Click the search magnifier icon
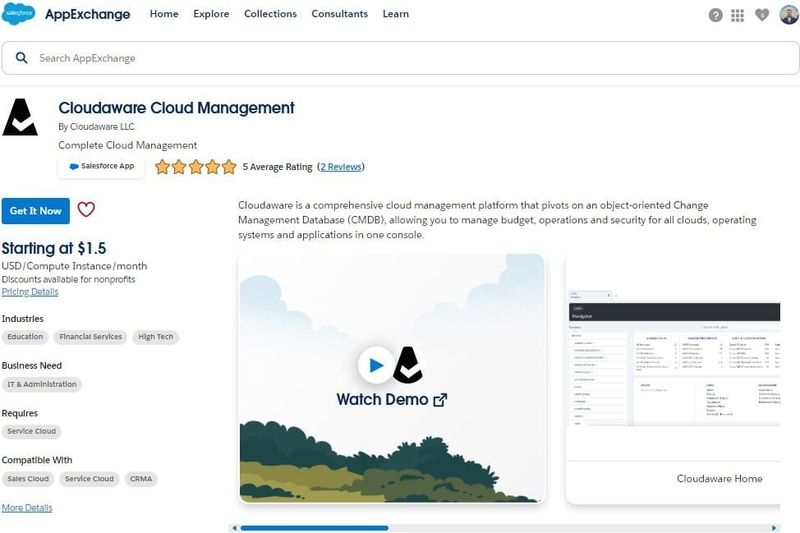The image size is (800, 533). pos(21,58)
